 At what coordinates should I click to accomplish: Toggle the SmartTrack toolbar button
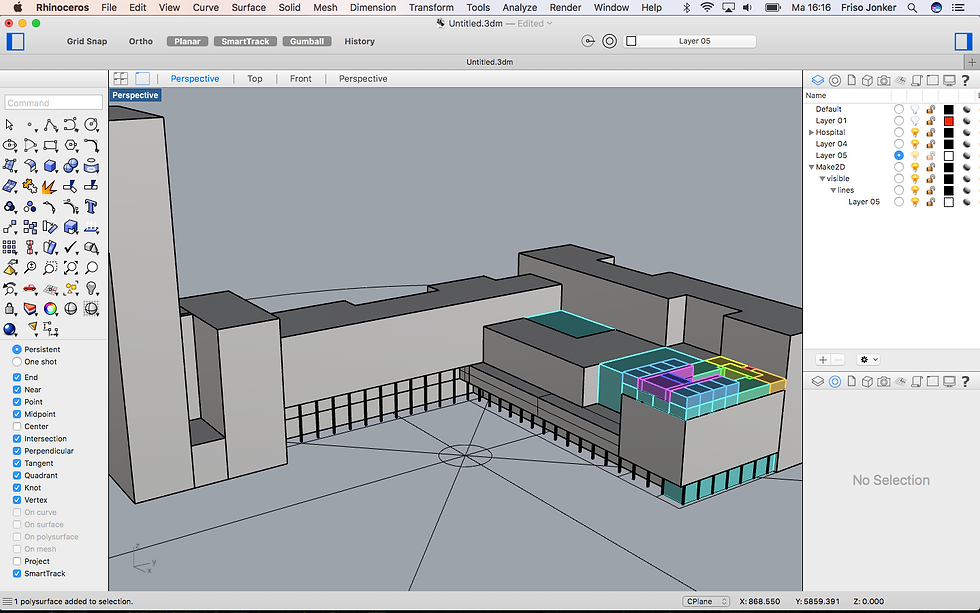(x=245, y=41)
